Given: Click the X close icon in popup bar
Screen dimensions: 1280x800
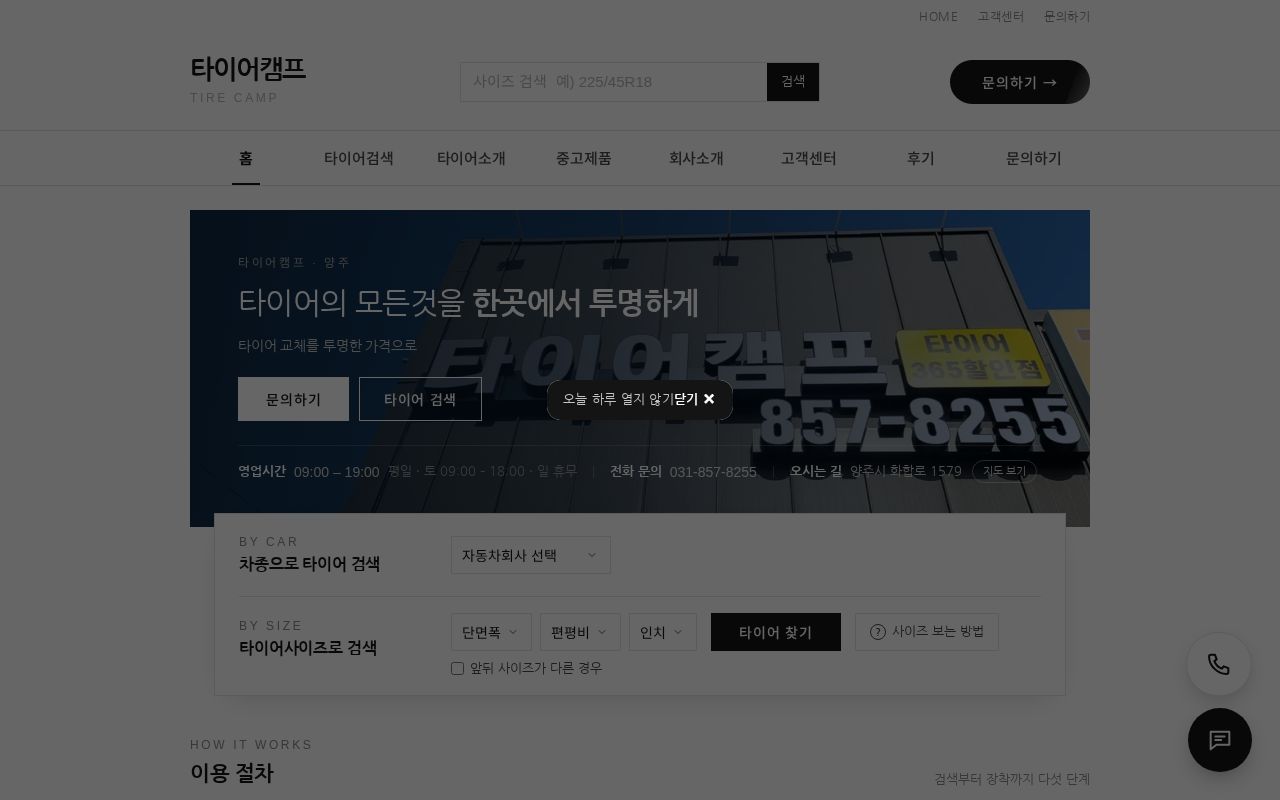Looking at the screenshot, I should tap(709, 399).
